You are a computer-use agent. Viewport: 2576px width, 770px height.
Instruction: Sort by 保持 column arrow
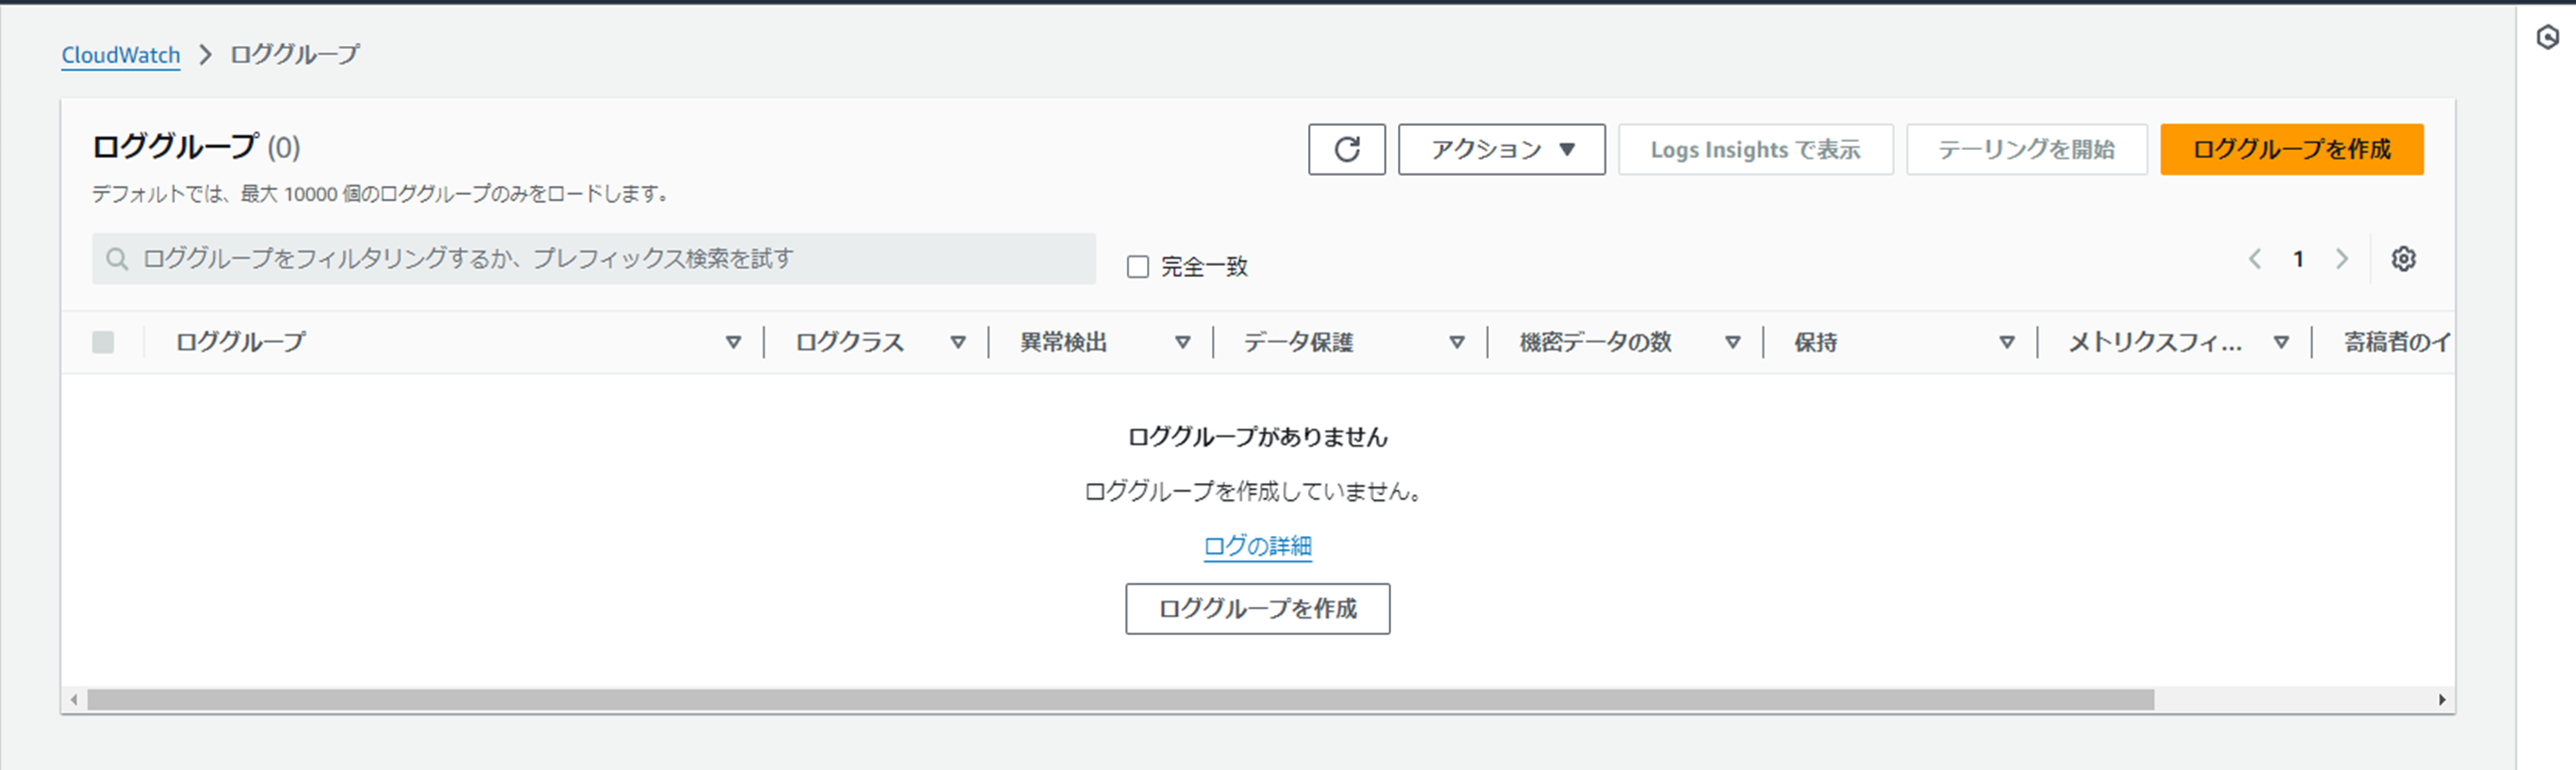tap(2007, 342)
